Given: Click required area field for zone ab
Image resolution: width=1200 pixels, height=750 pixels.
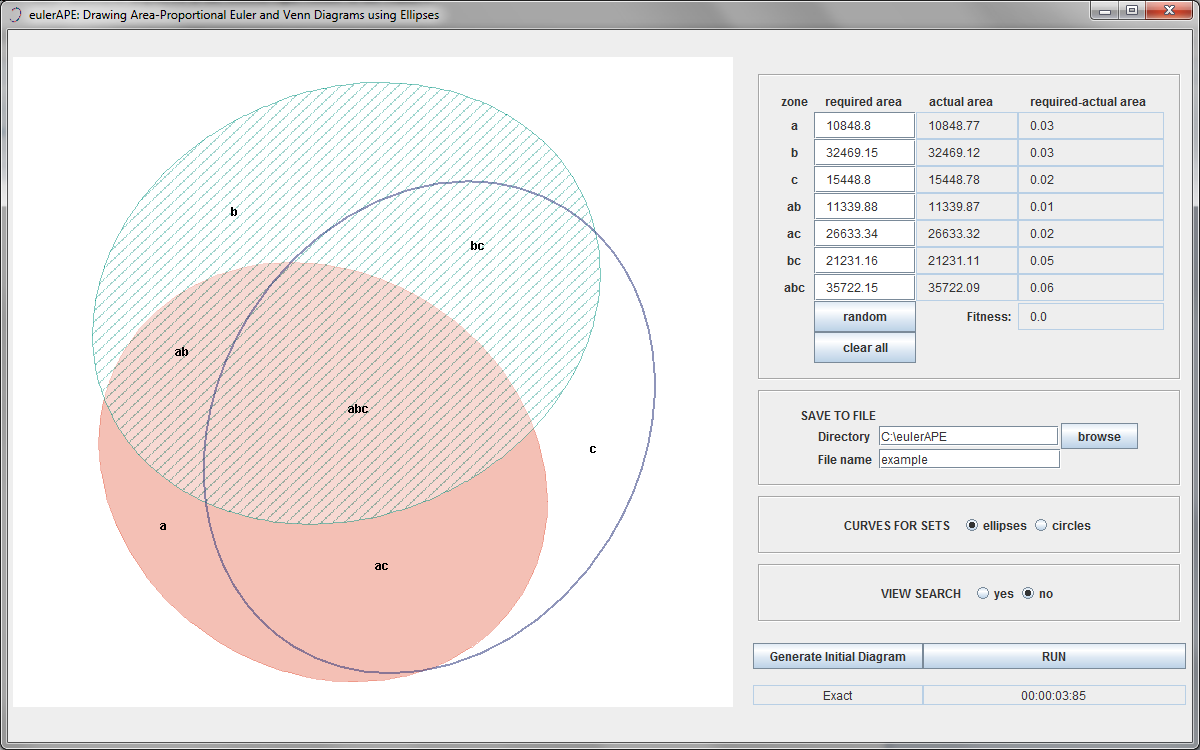Looking at the screenshot, I should click(865, 206).
